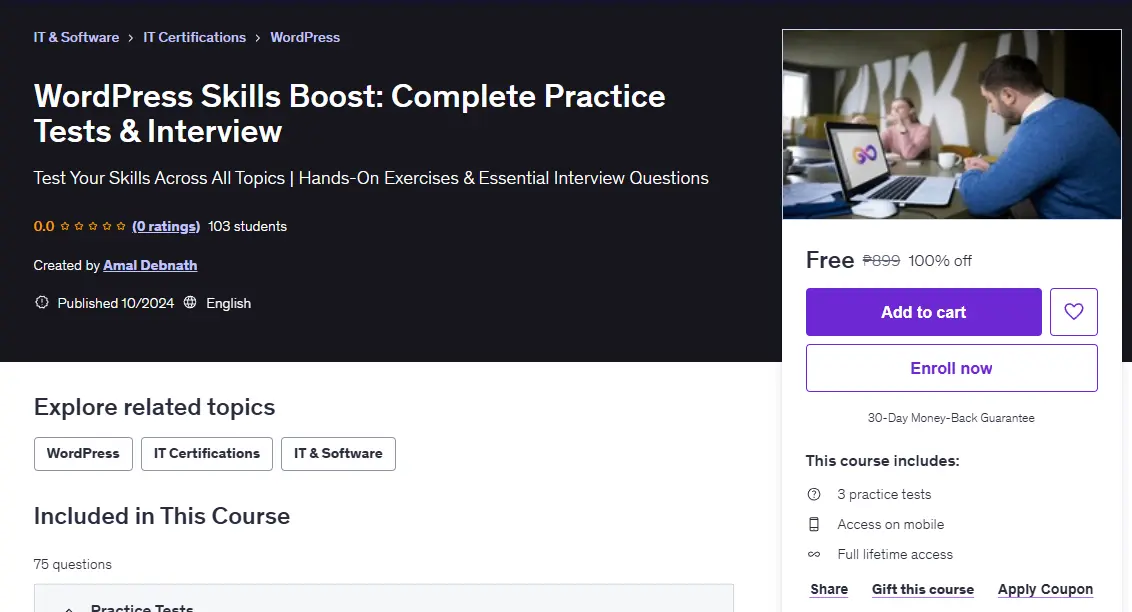1132x612 pixels.
Task: Click Gift this course
Action: [923, 590]
